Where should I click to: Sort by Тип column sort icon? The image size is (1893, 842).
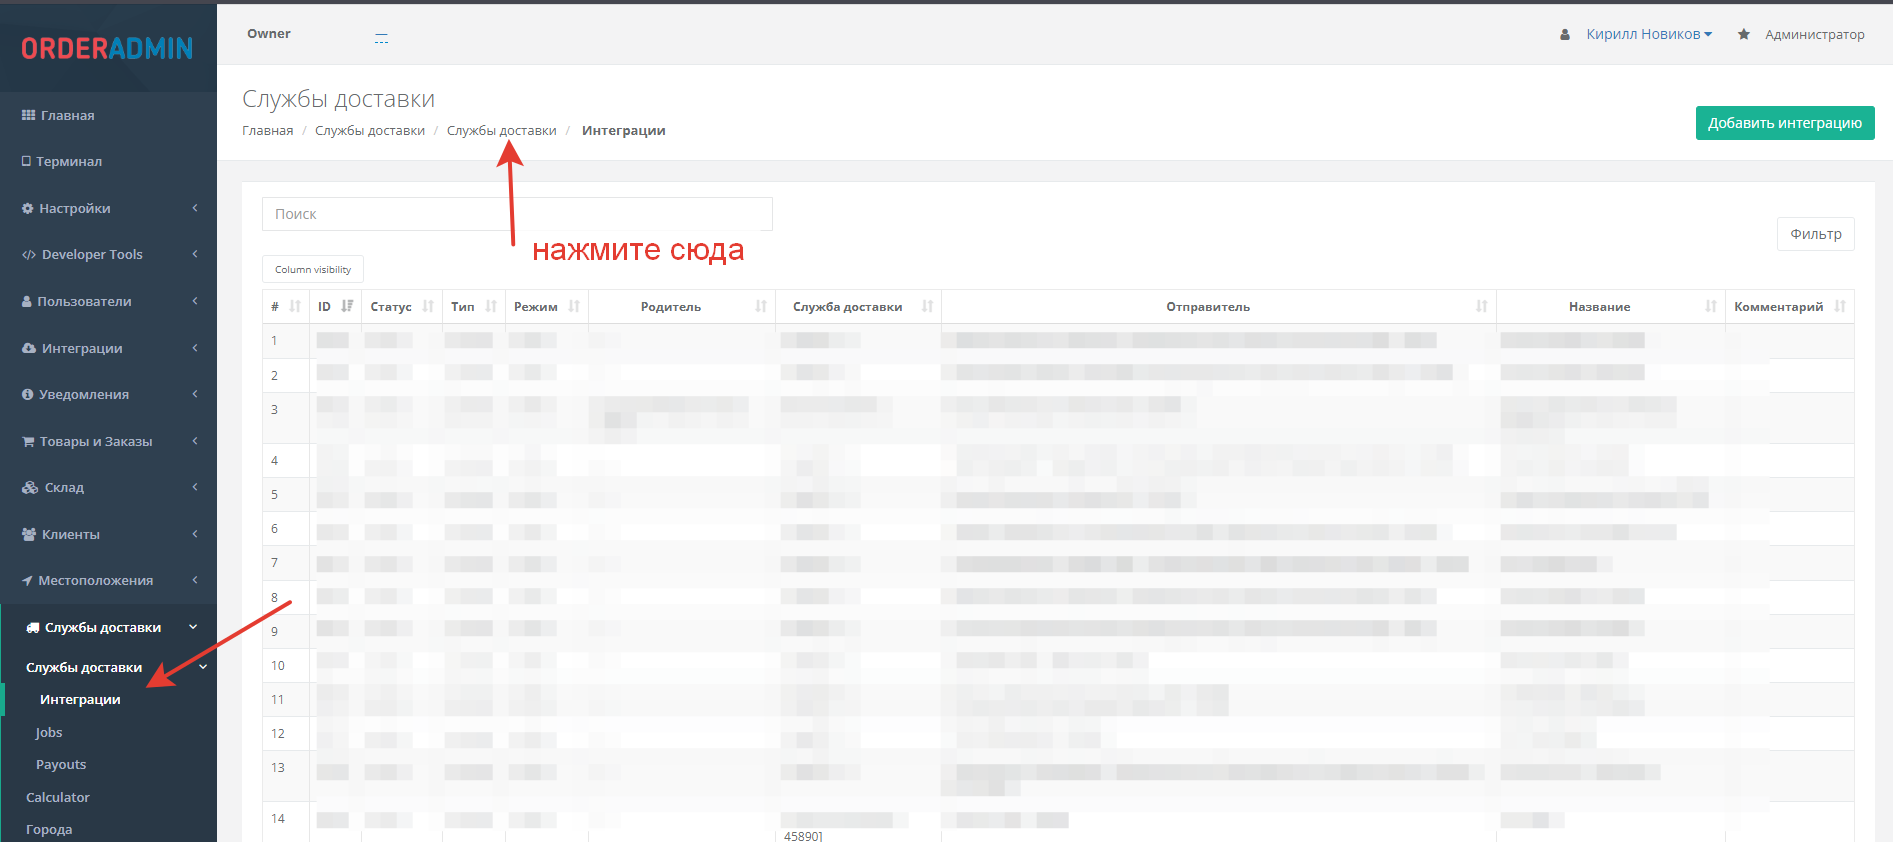(491, 306)
